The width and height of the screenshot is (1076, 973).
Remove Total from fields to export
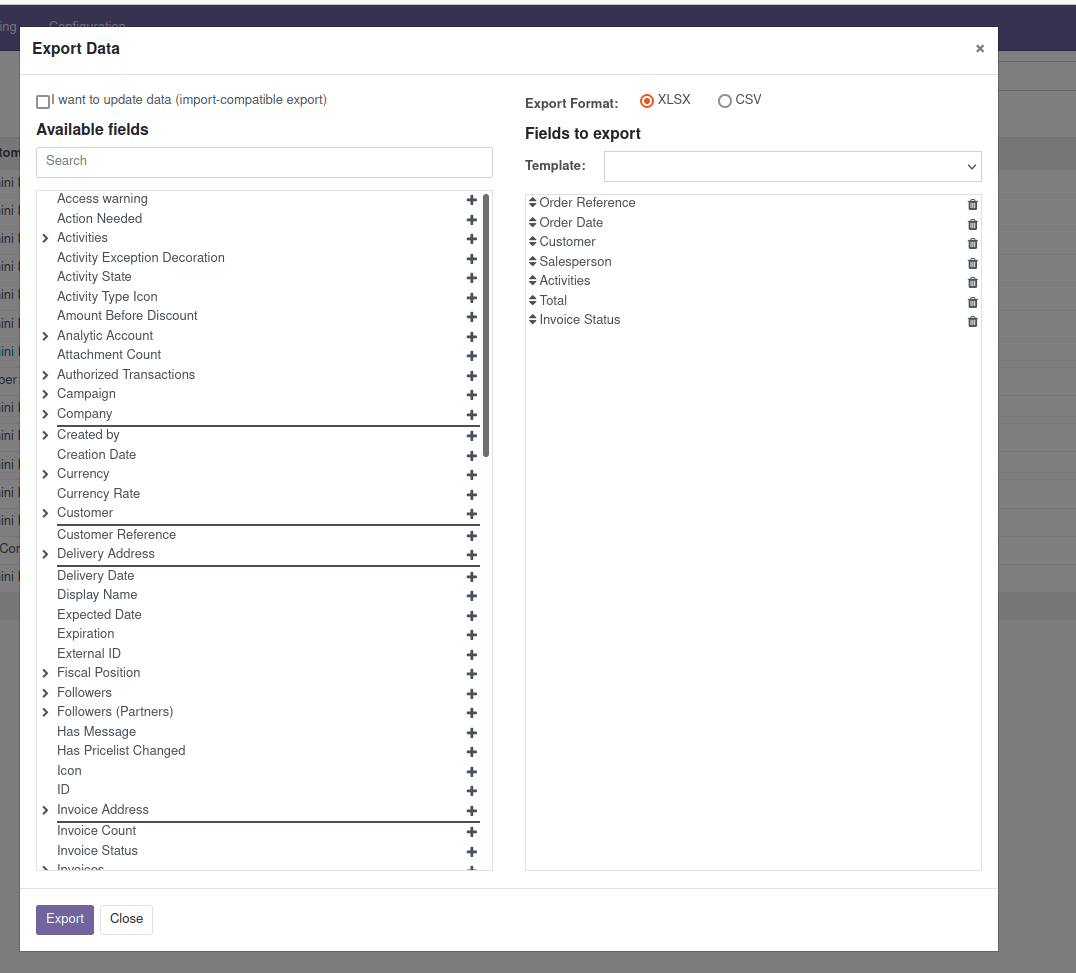point(972,303)
